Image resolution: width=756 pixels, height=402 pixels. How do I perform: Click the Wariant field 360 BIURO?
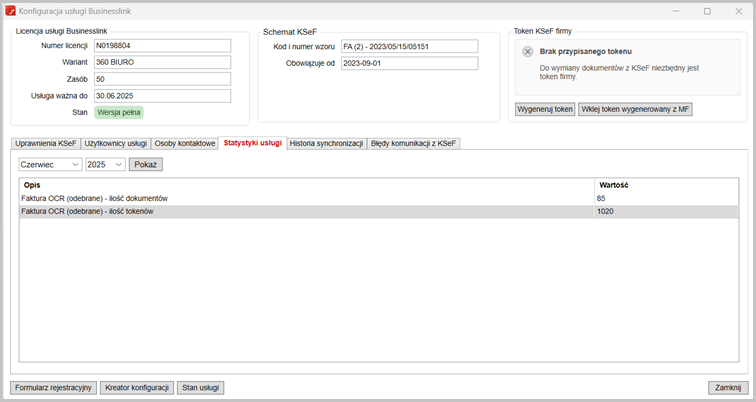(x=162, y=62)
